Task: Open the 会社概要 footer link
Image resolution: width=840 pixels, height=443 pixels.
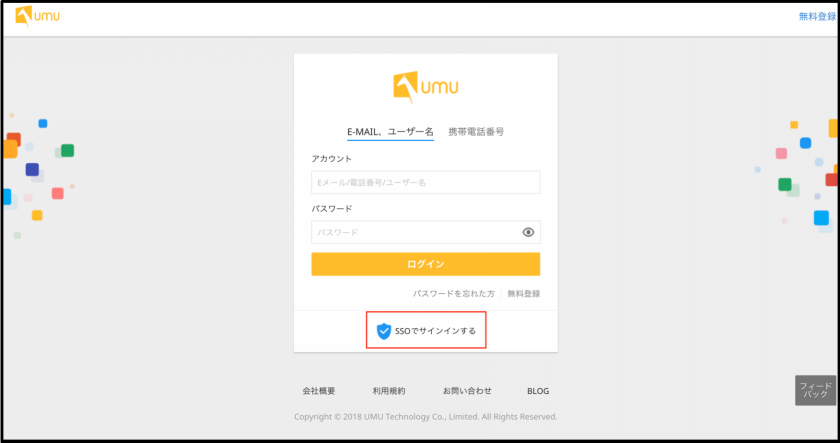Action: click(319, 391)
